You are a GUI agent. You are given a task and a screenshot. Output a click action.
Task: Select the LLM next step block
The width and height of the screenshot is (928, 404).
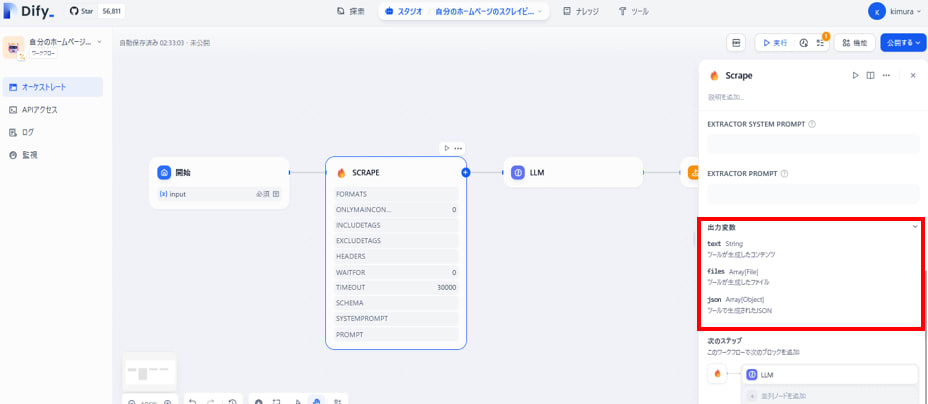click(830, 374)
